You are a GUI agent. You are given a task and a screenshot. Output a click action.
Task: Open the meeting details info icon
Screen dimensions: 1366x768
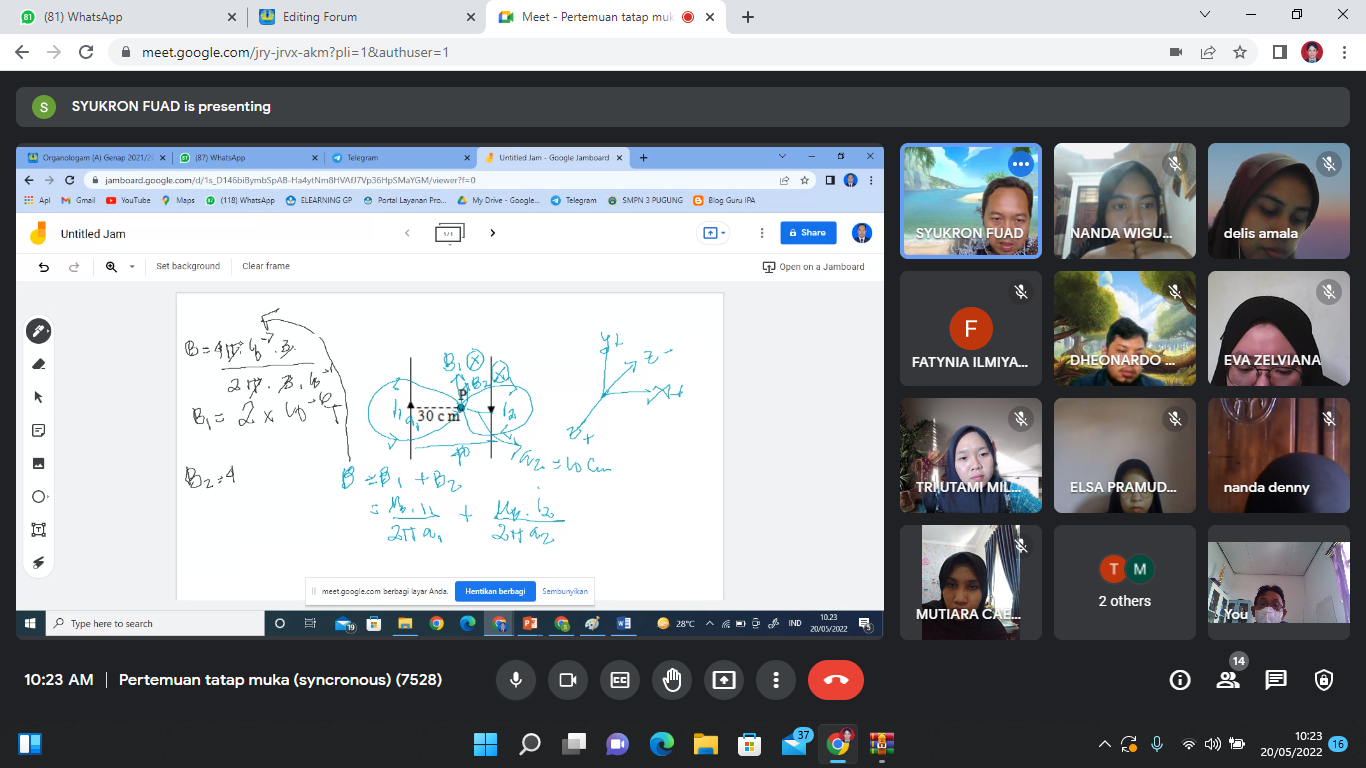[1180, 680]
